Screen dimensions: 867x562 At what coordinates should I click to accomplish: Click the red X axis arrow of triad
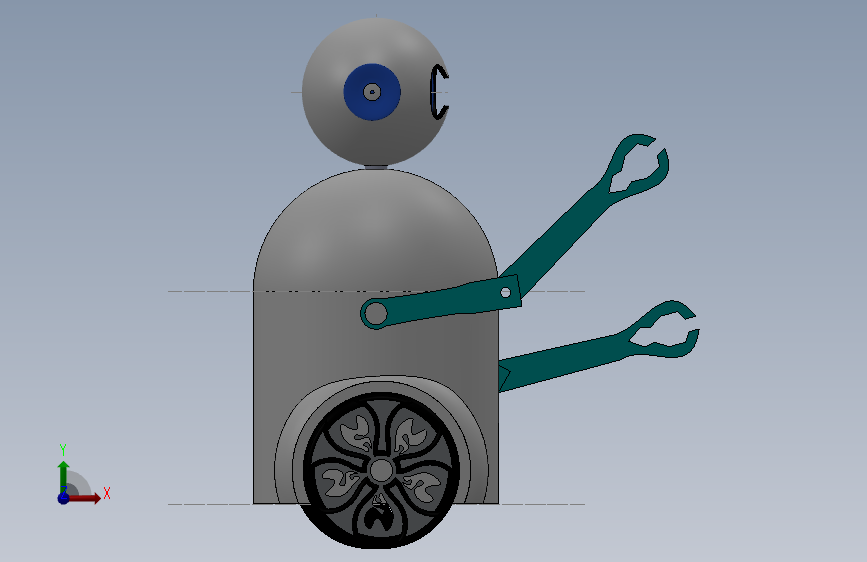[x=84, y=498]
